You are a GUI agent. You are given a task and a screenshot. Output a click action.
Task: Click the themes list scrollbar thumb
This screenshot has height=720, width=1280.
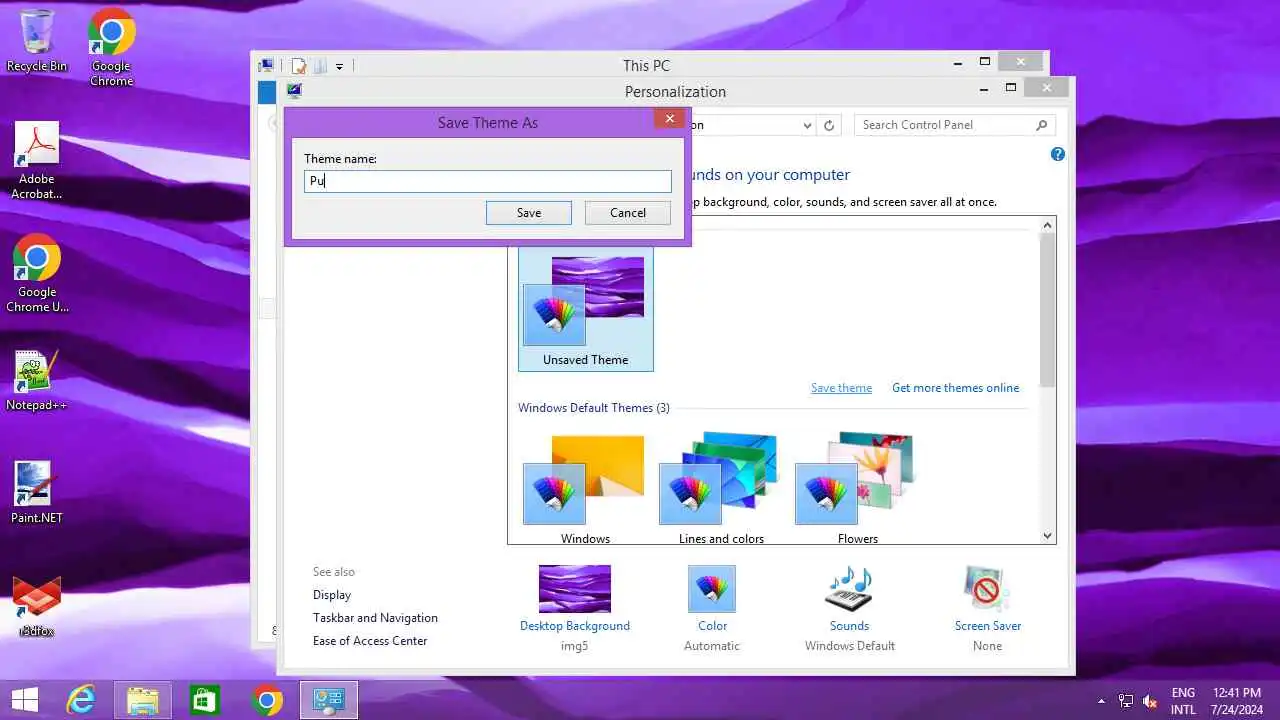point(1048,311)
